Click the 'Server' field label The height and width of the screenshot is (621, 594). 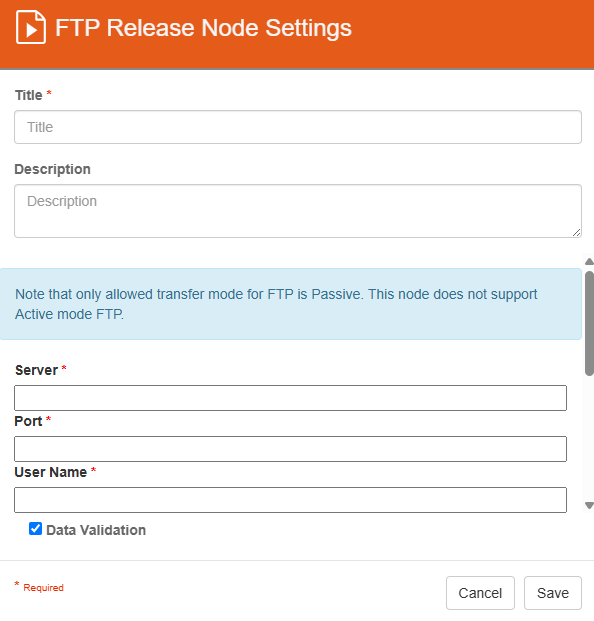coord(36,370)
